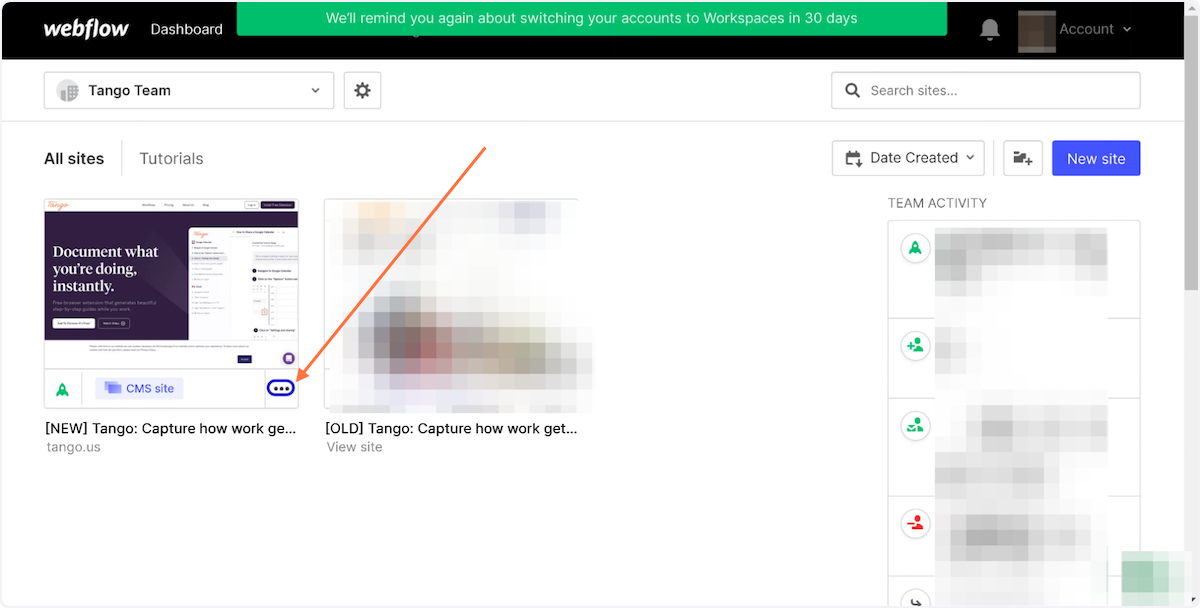The width and height of the screenshot is (1200, 608).
Task: Focus the Search sites field
Action: [x=986, y=90]
